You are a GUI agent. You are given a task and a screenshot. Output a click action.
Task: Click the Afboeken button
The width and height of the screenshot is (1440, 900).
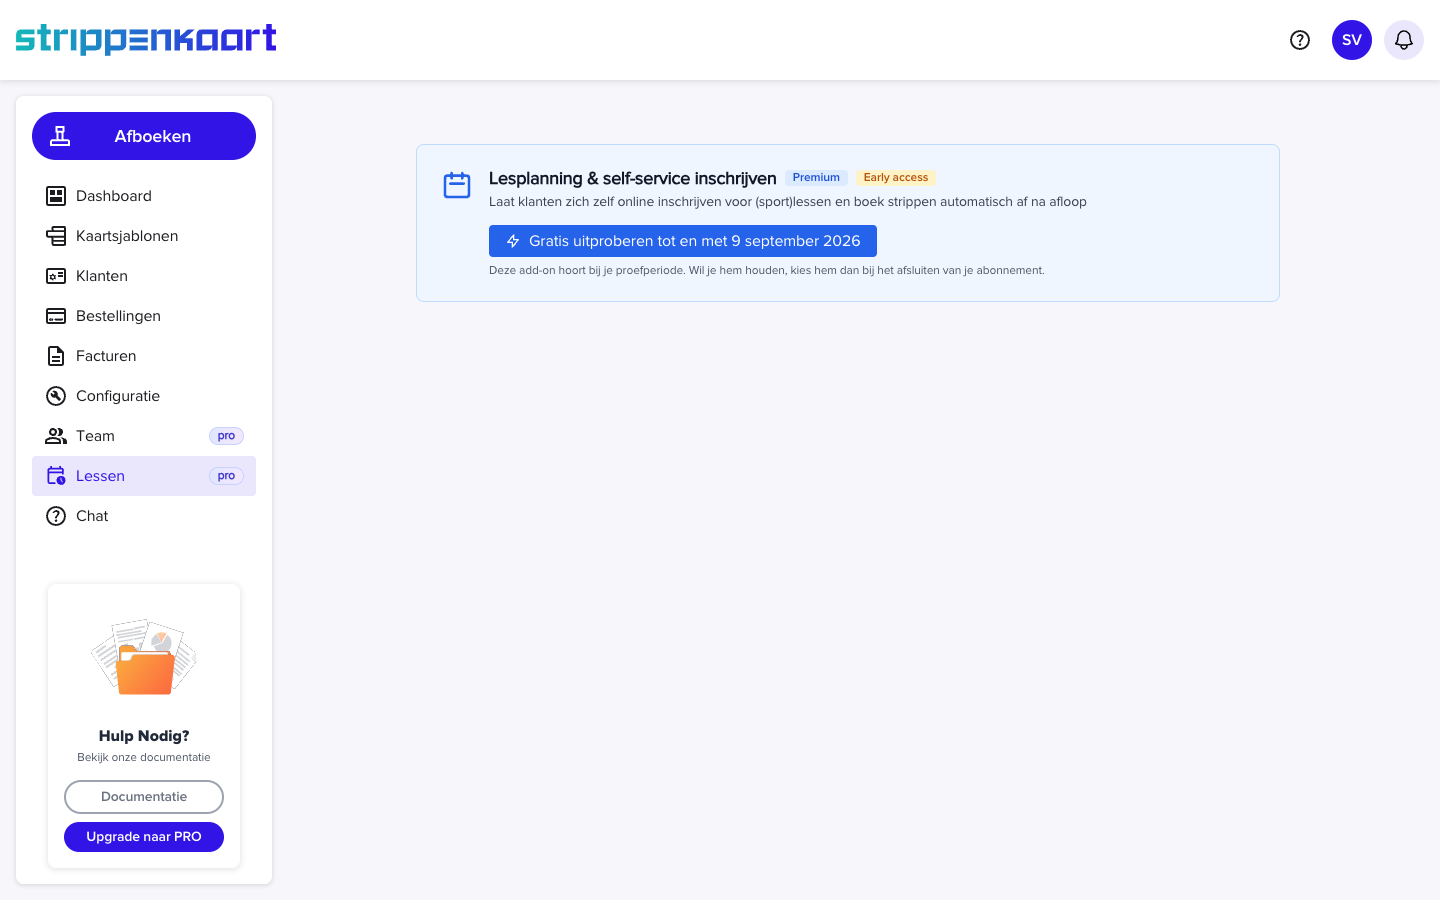(144, 136)
